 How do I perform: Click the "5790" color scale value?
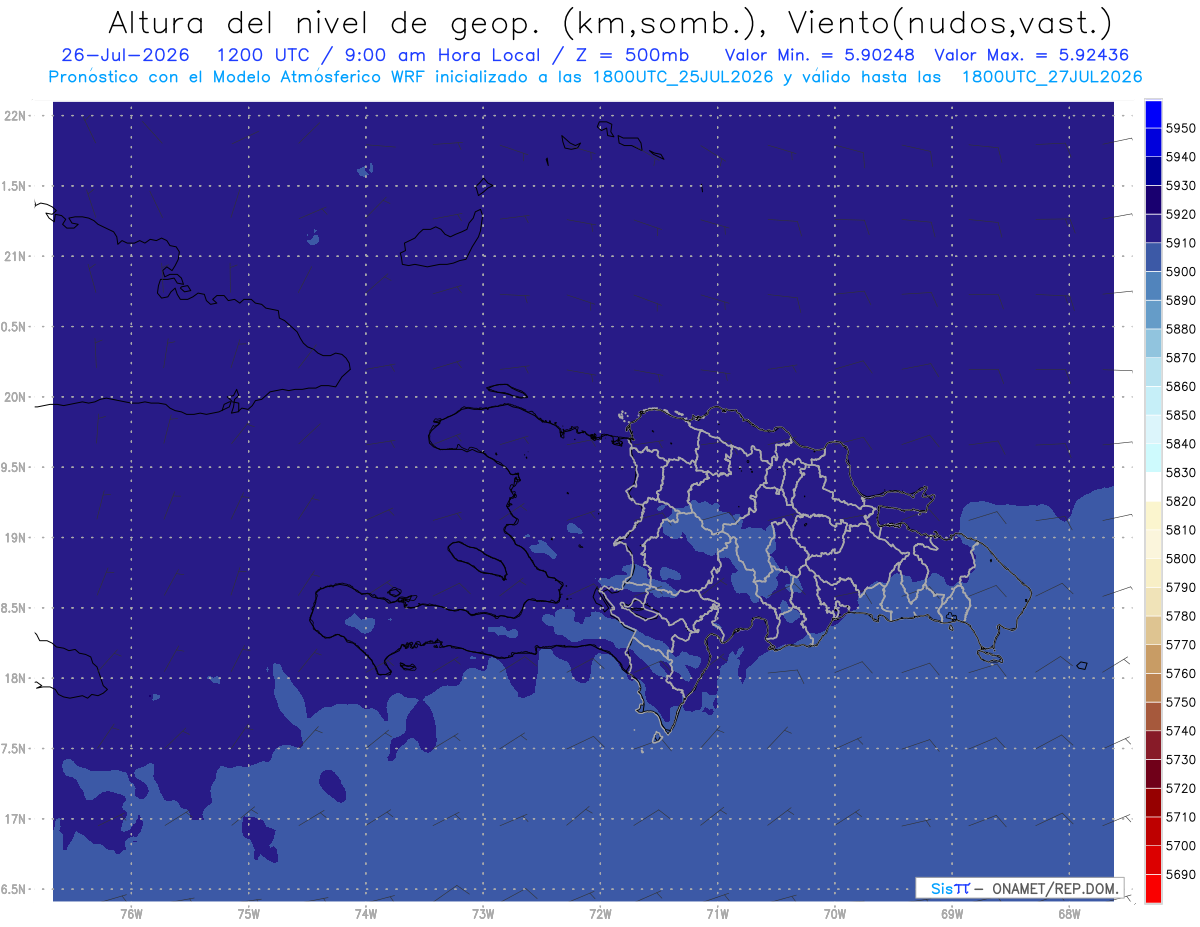click(x=1181, y=587)
